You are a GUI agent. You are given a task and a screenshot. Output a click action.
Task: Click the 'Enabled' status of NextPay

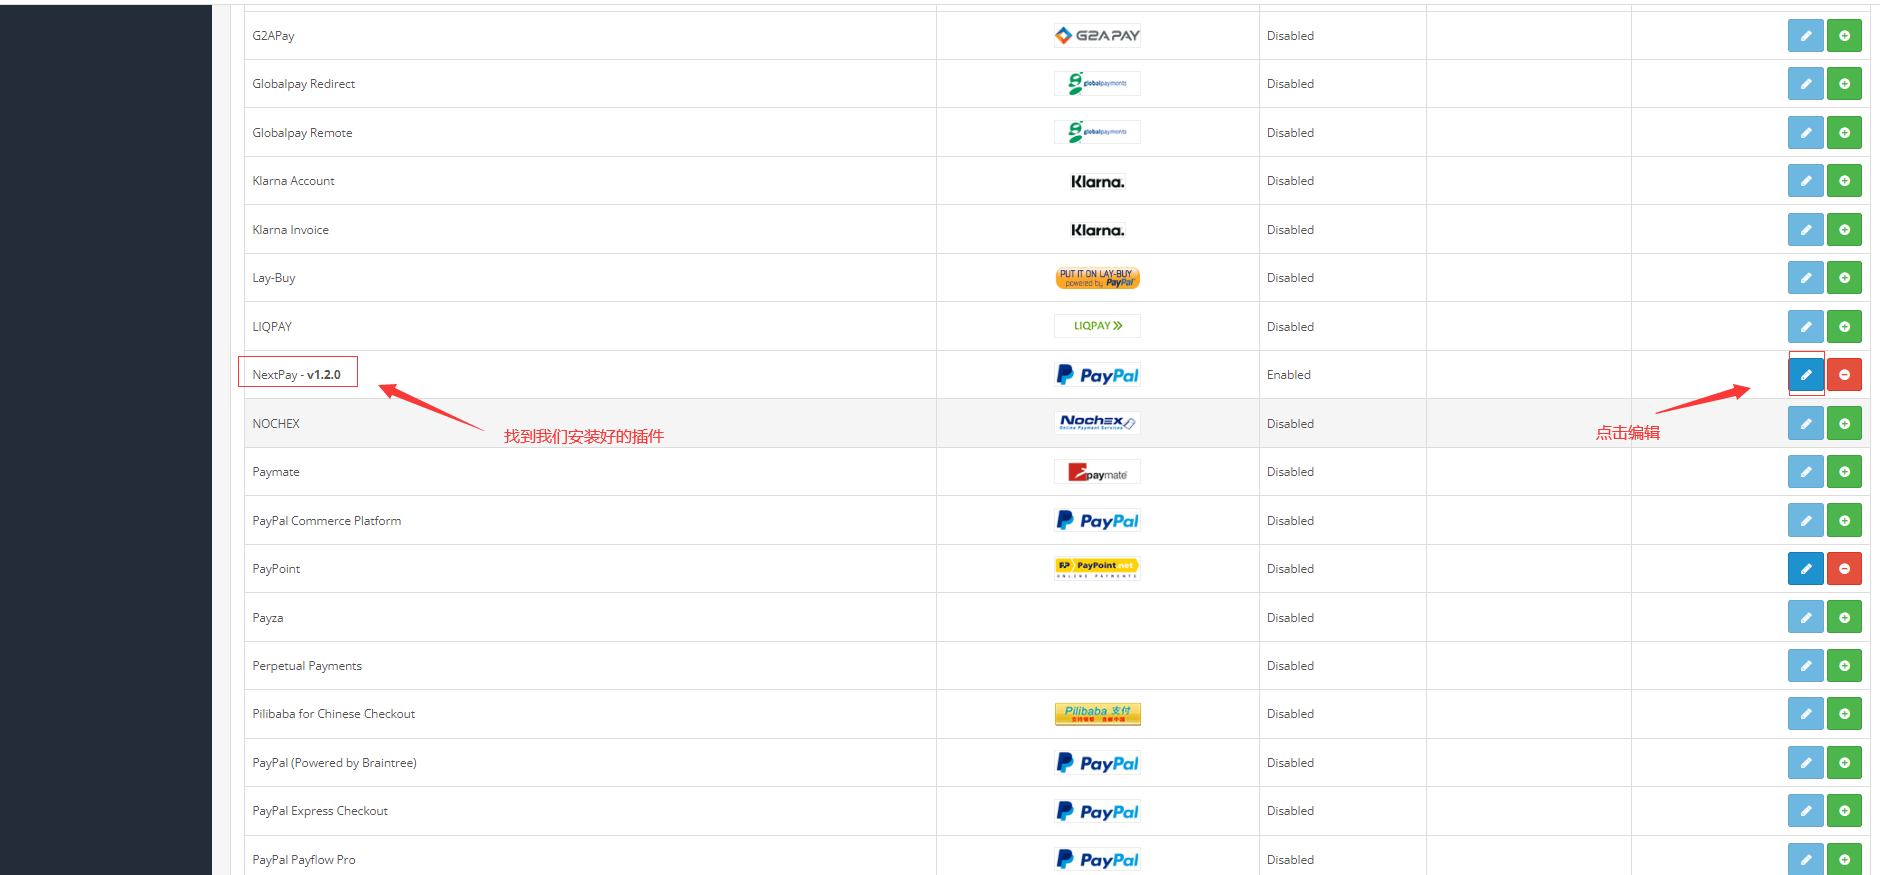[1288, 375]
